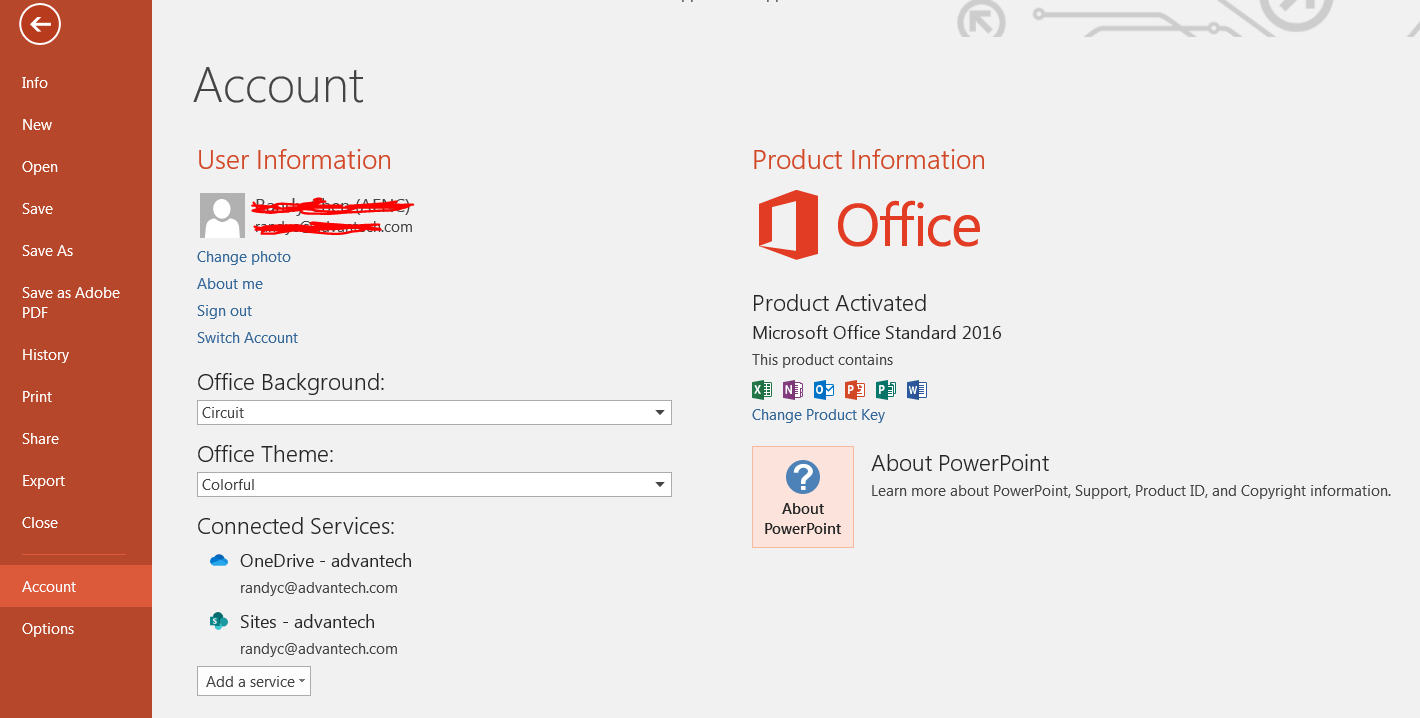Open Options from the sidebar

76,629
